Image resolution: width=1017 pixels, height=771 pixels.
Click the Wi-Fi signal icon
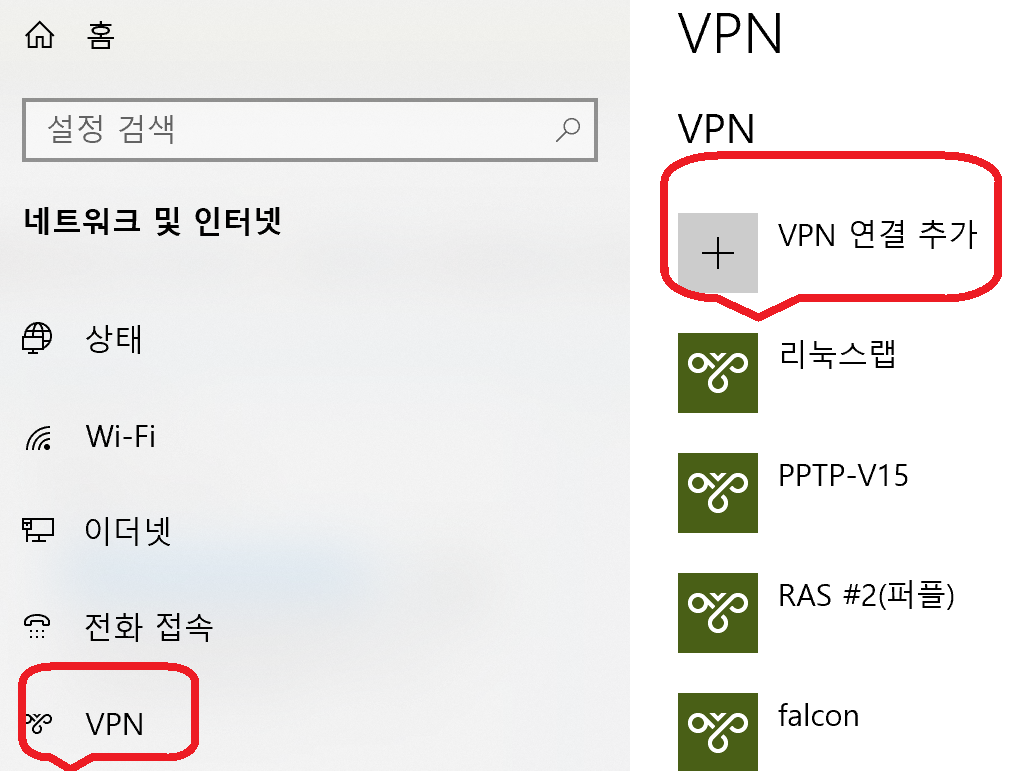click(x=38, y=438)
